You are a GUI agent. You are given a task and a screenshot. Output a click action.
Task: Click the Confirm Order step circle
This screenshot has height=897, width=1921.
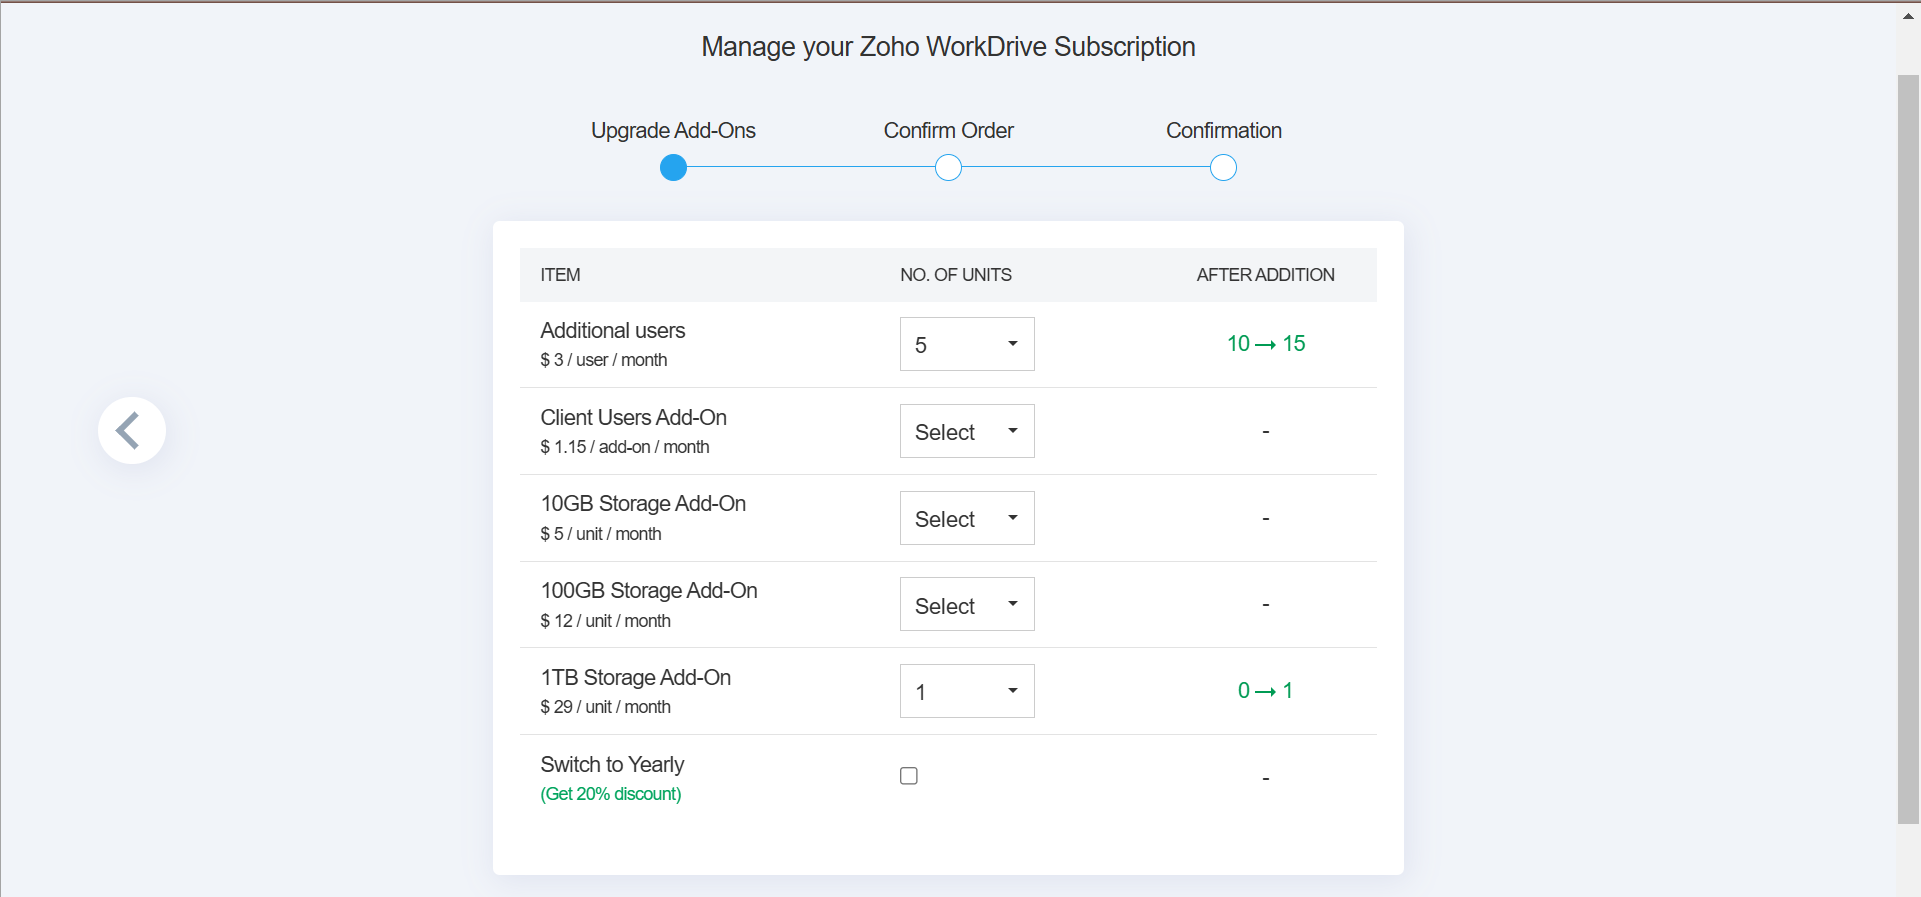[948, 168]
